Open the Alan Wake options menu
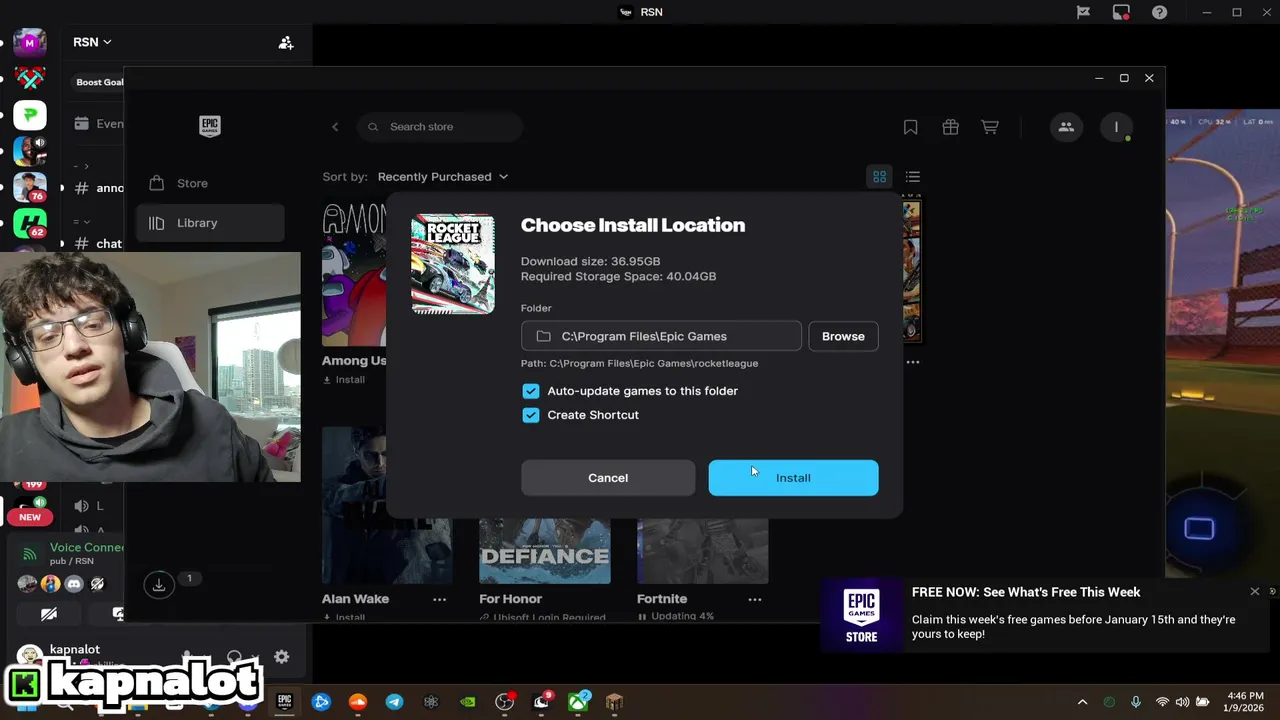1280x720 pixels. coord(439,599)
